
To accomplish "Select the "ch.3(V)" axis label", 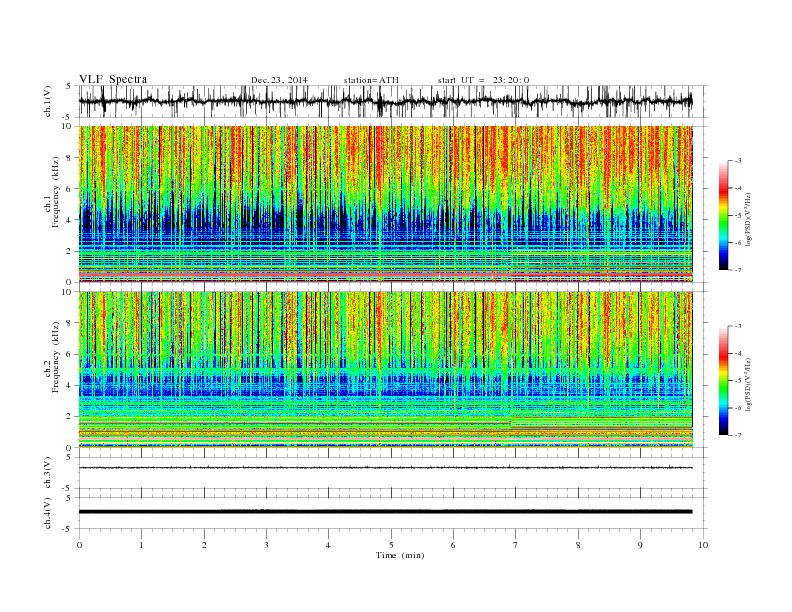I will click(48, 473).
